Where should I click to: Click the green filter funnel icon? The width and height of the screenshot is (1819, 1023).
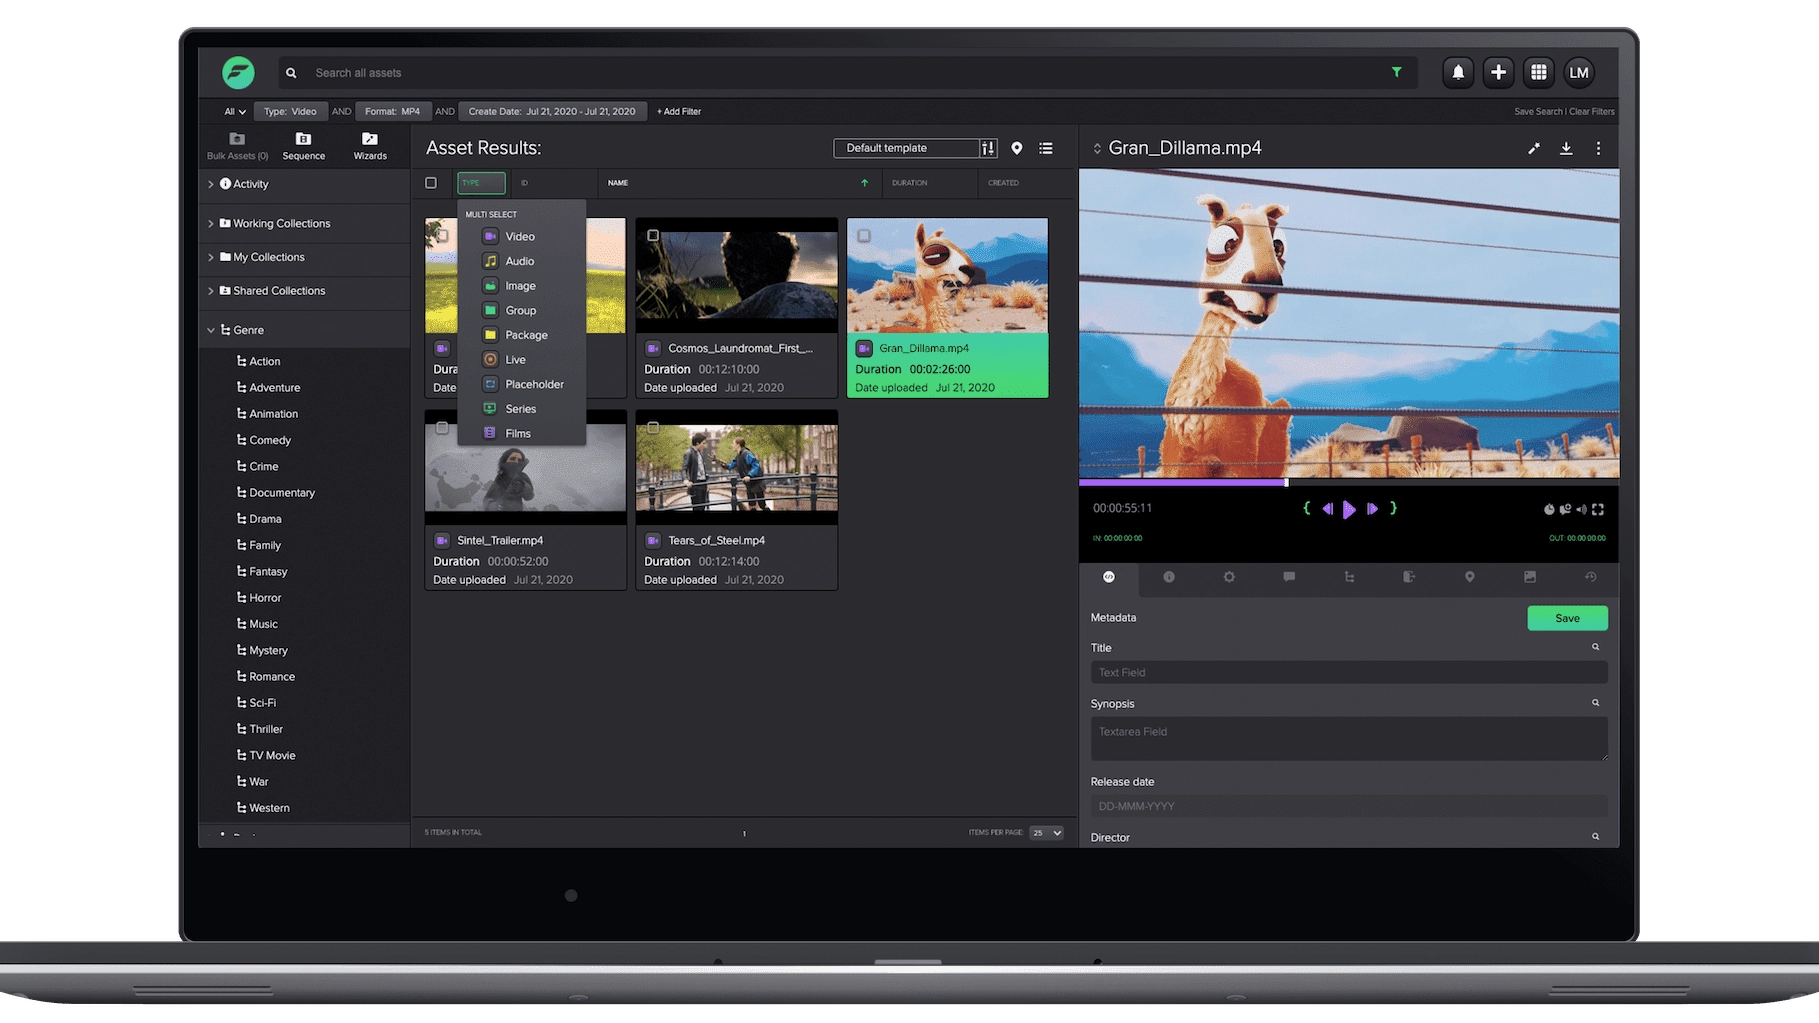click(1396, 72)
